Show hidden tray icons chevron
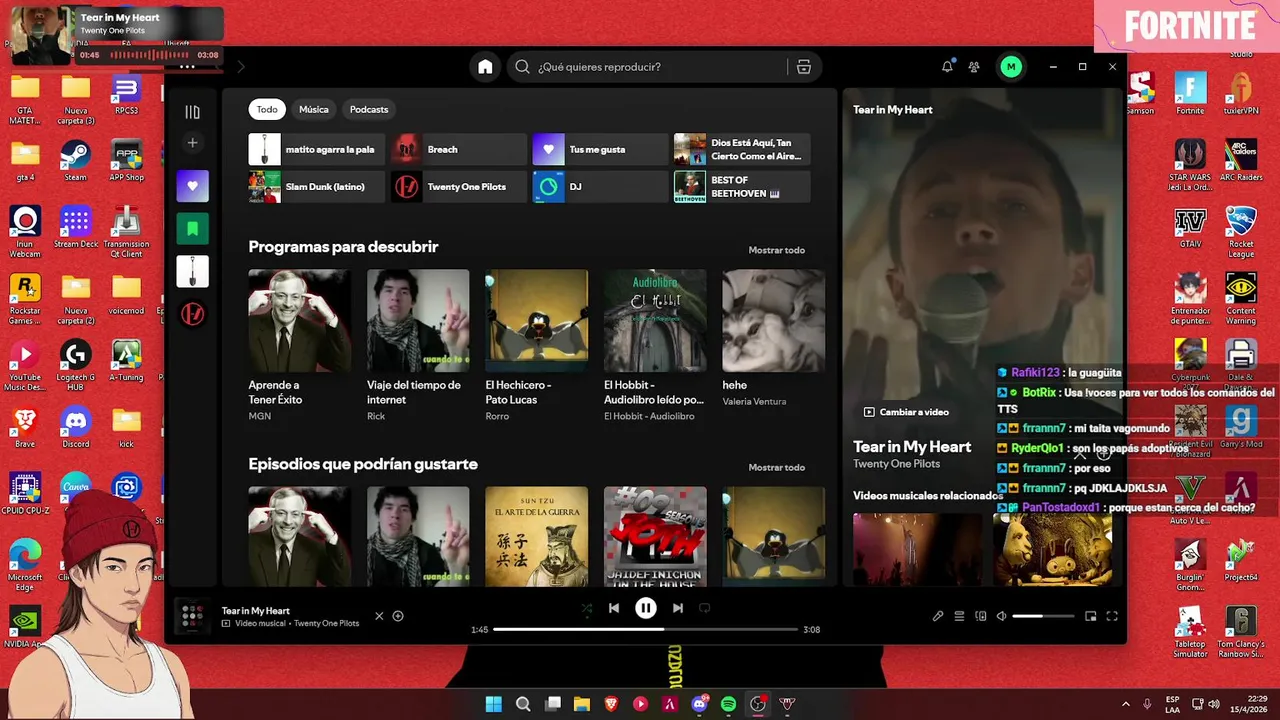Screen dimensions: 1280x720 click(1126, 704)
